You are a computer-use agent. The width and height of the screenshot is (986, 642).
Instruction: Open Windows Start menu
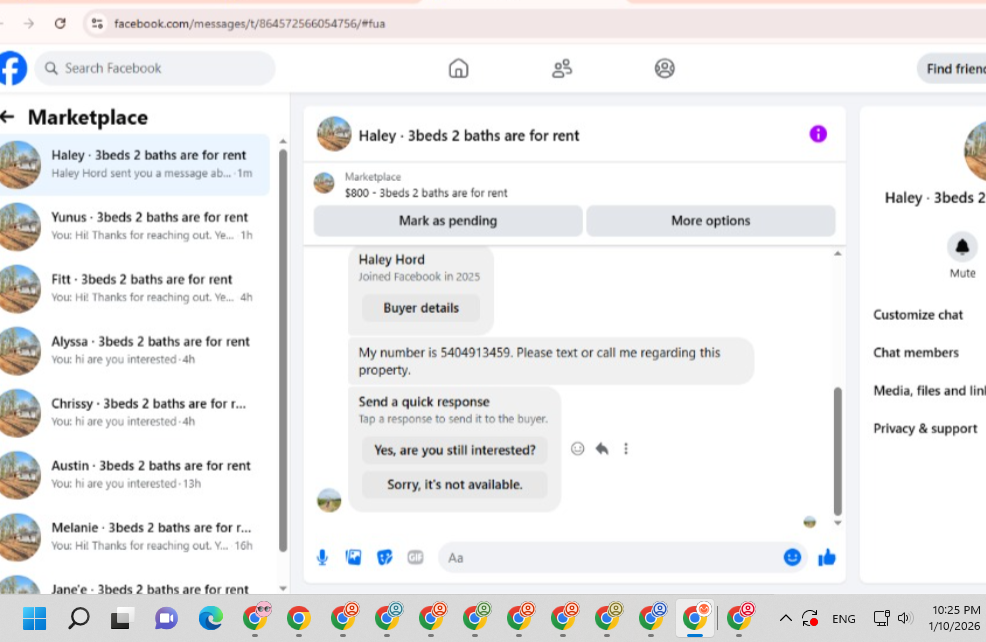(34, 619)
